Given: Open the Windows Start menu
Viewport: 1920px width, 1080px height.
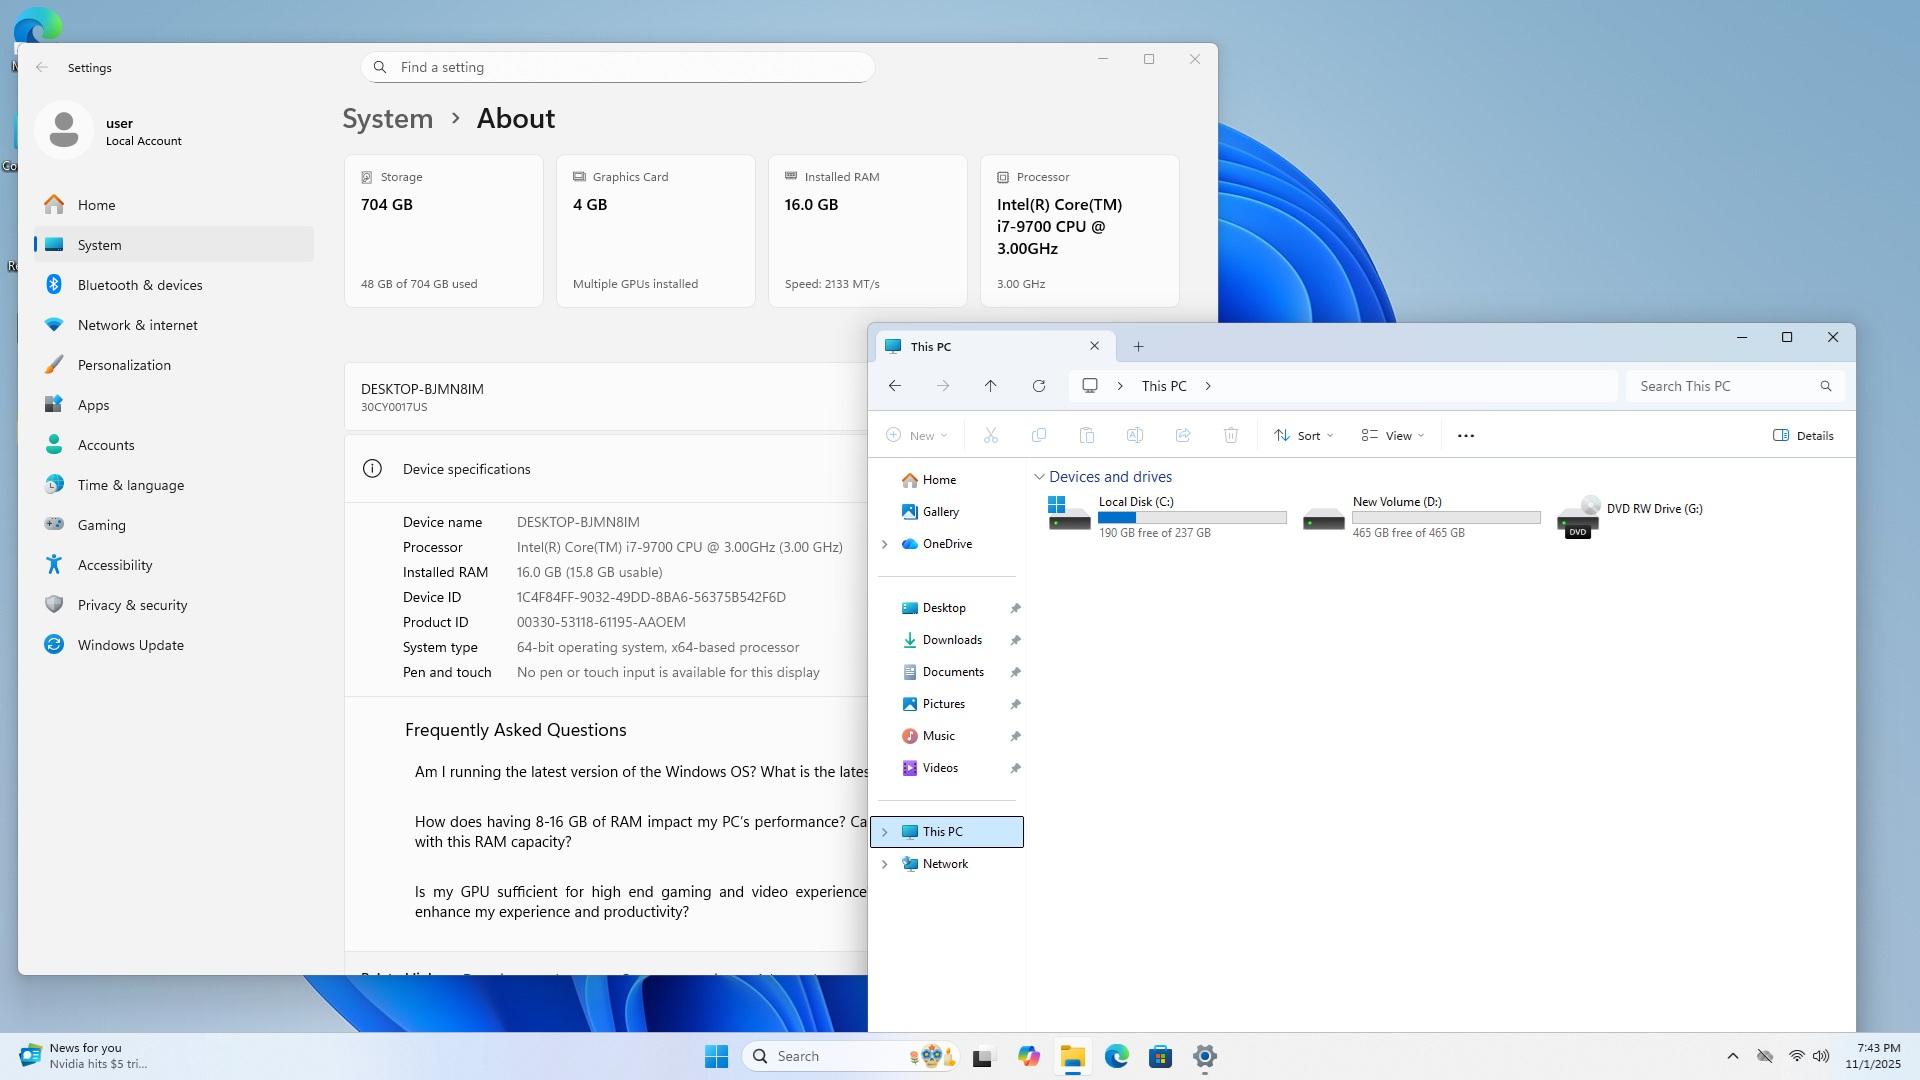Looking at the screenshot, I should point(716,1056).
